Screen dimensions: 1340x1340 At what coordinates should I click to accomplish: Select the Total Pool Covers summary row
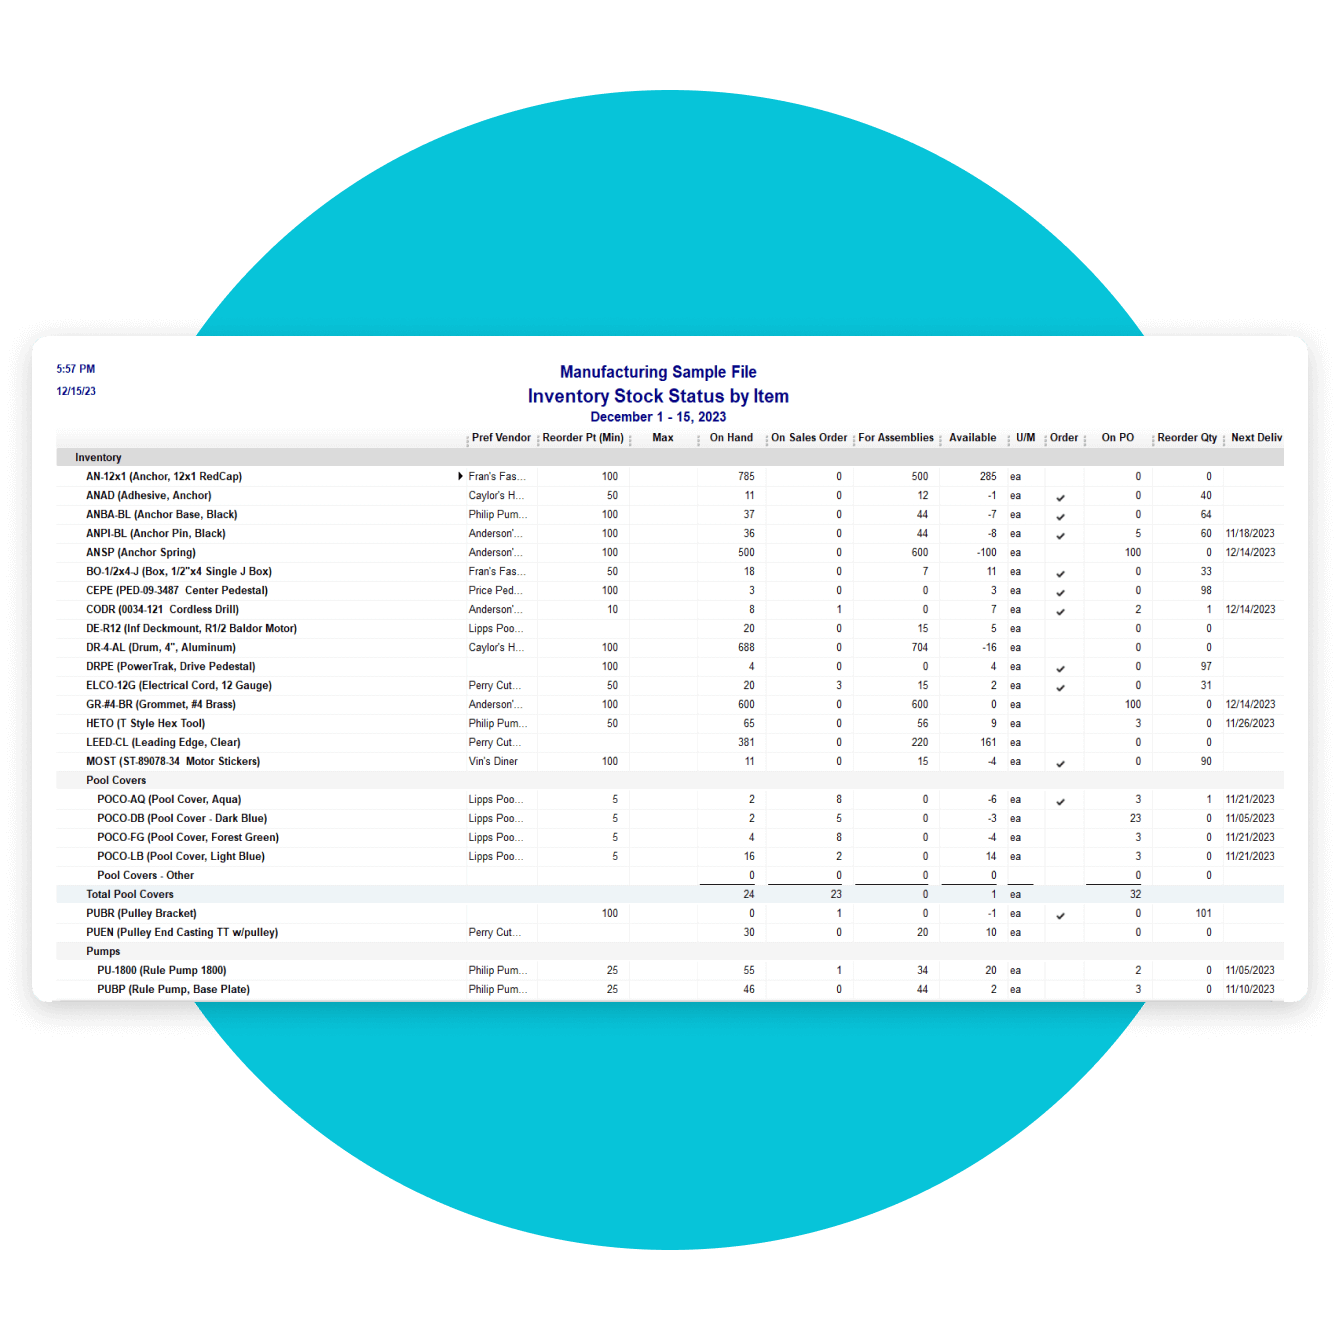(x=670, y=894)
